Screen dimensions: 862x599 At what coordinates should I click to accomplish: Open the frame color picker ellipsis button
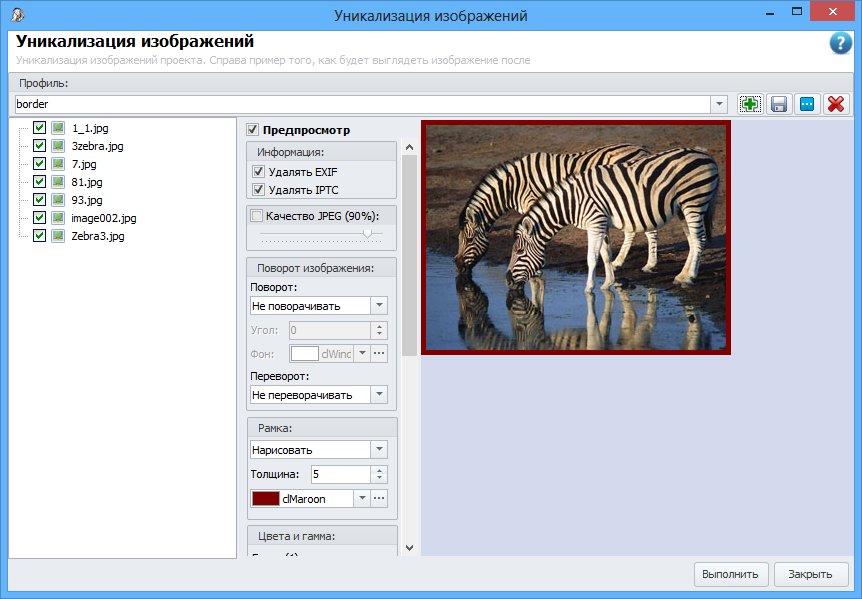[x=379, y=498]
